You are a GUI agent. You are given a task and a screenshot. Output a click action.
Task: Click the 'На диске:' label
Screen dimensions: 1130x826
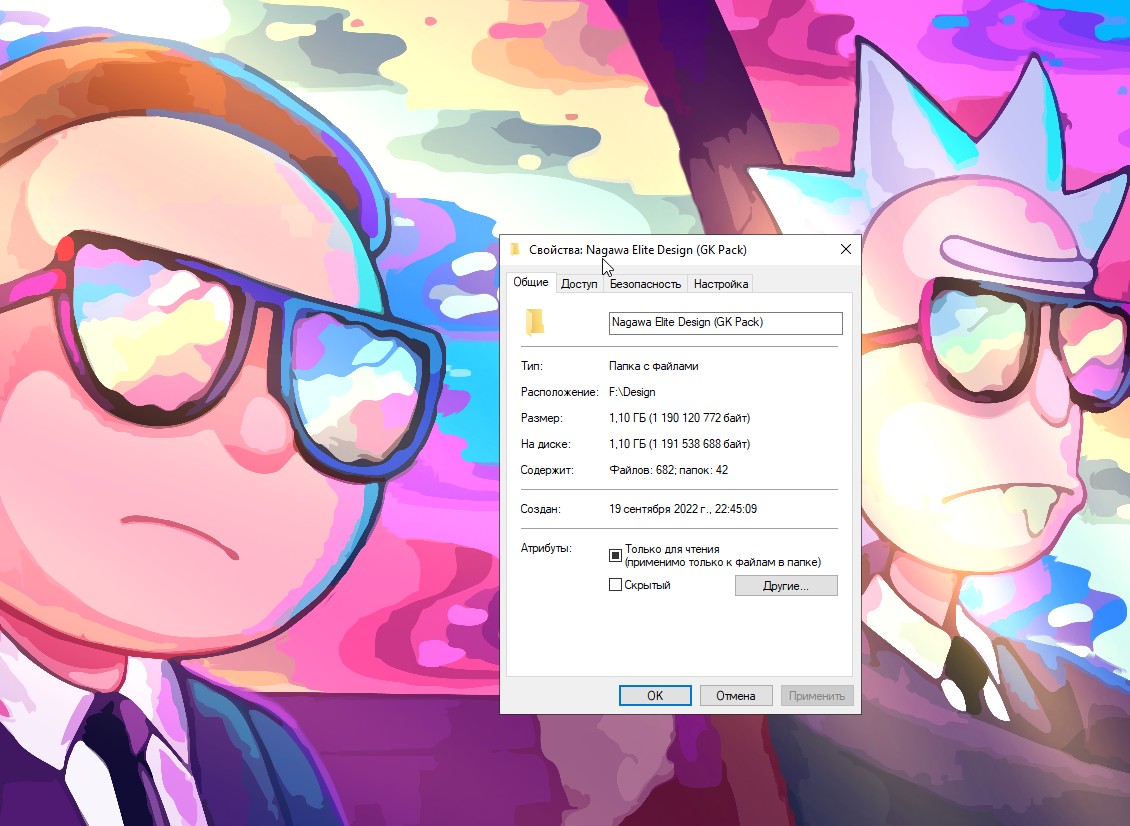(546, 444)
